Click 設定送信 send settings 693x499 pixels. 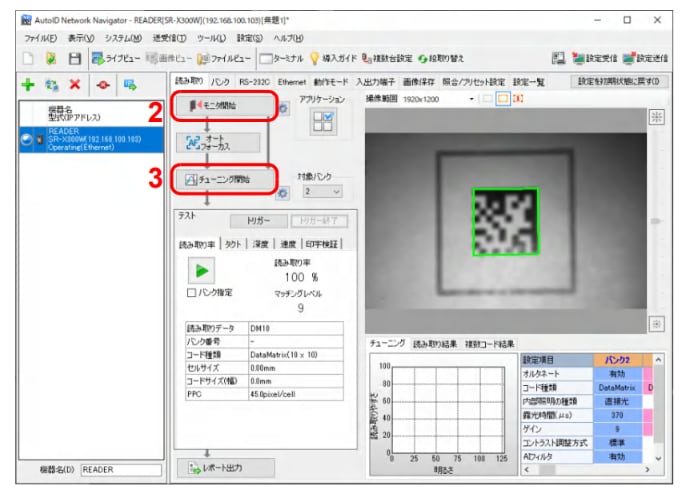646,58
